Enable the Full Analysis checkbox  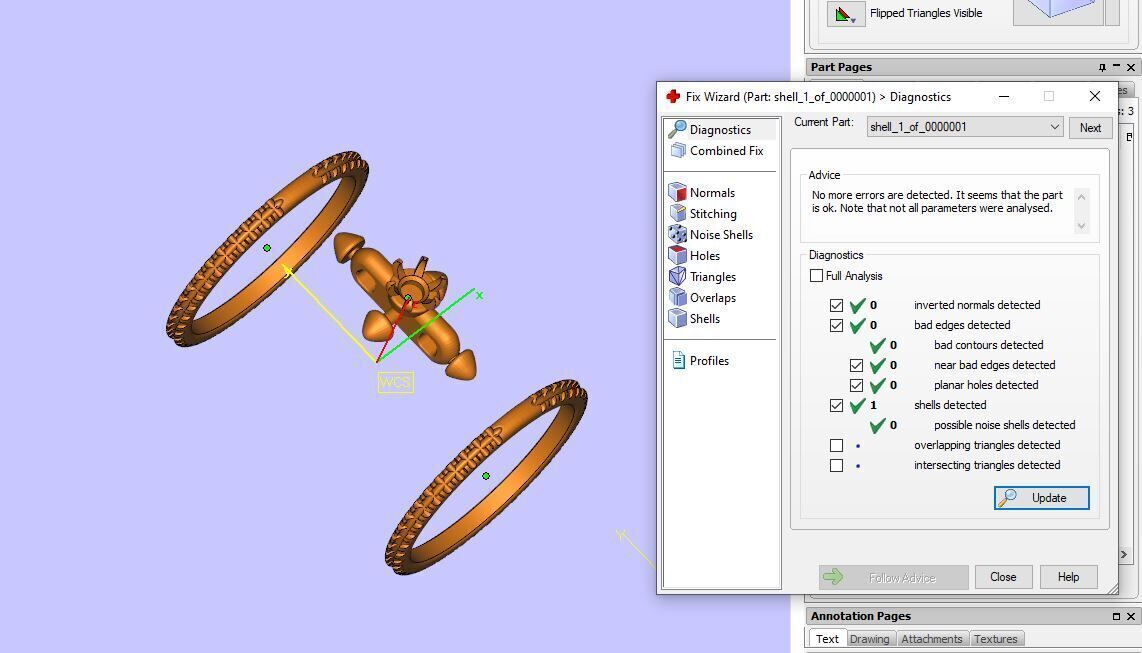click(x=816, y=276)
